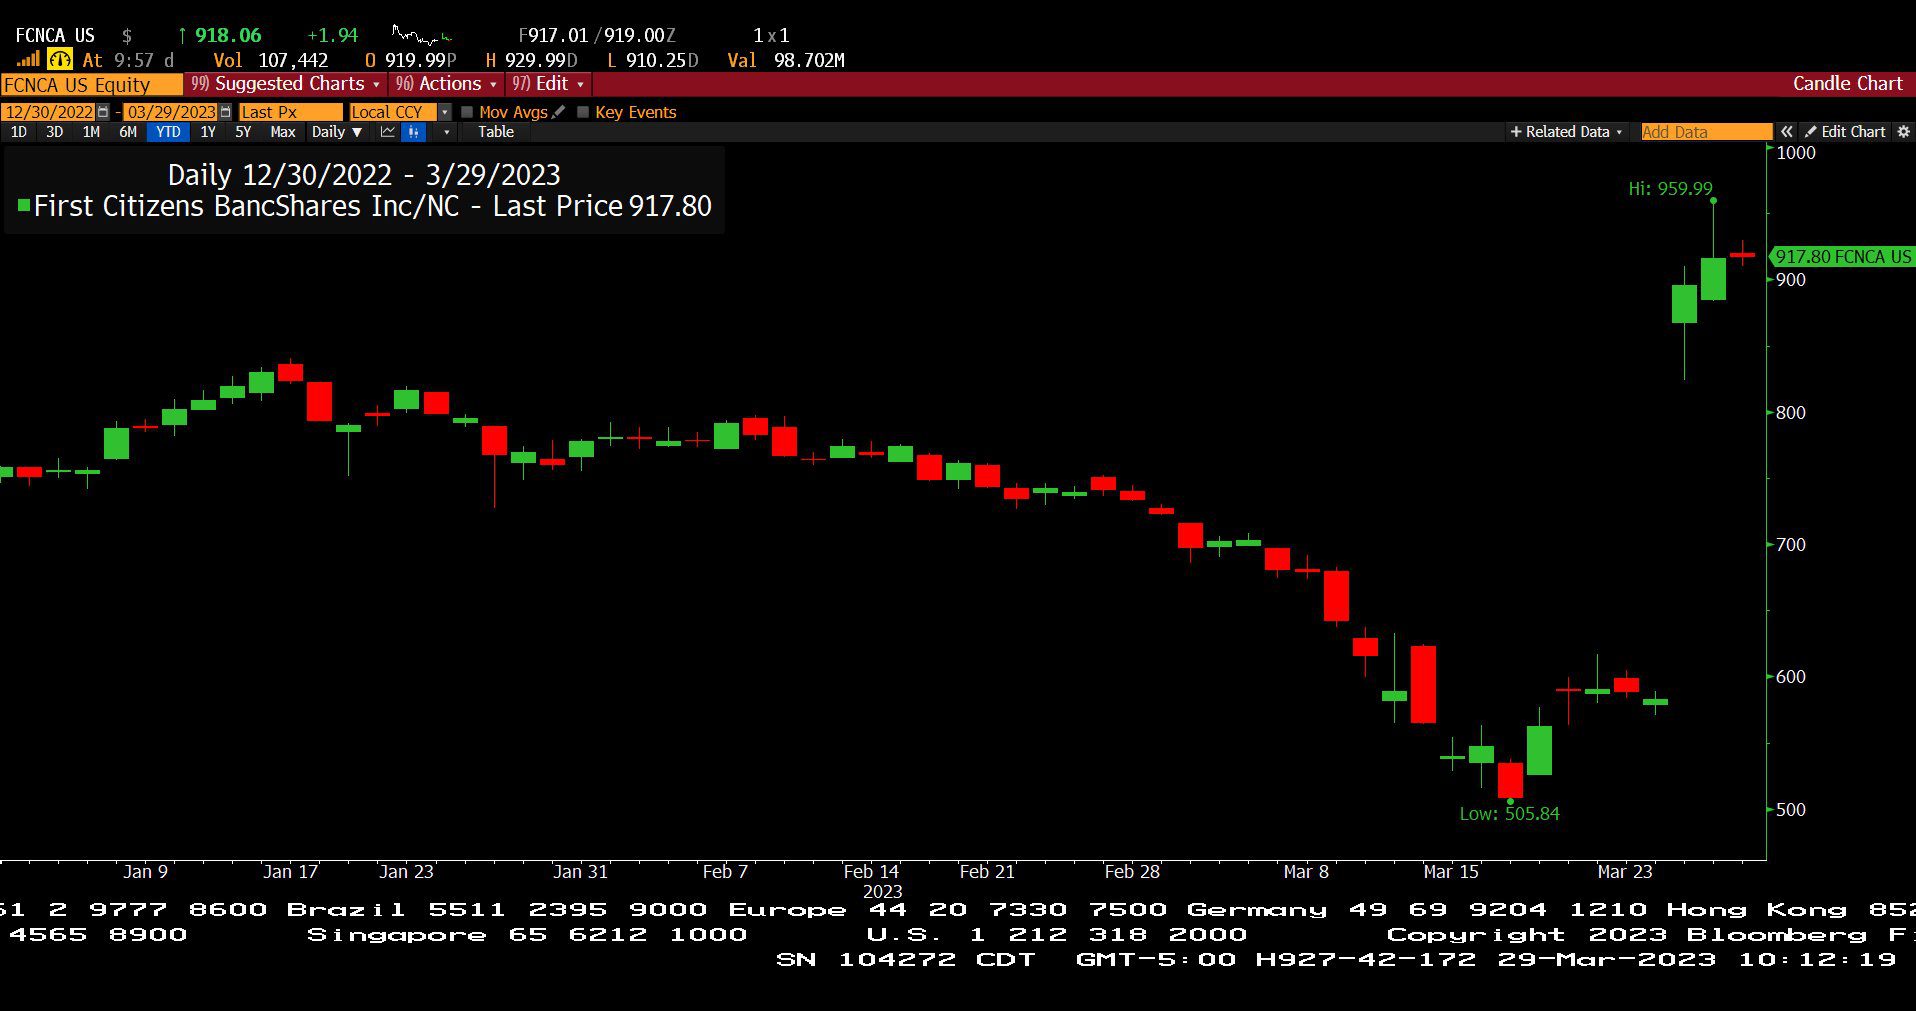Click the O 919.99P open value
This screenshot has width=1916, height=1011.
pyautogui.click(x=411, y=61)
